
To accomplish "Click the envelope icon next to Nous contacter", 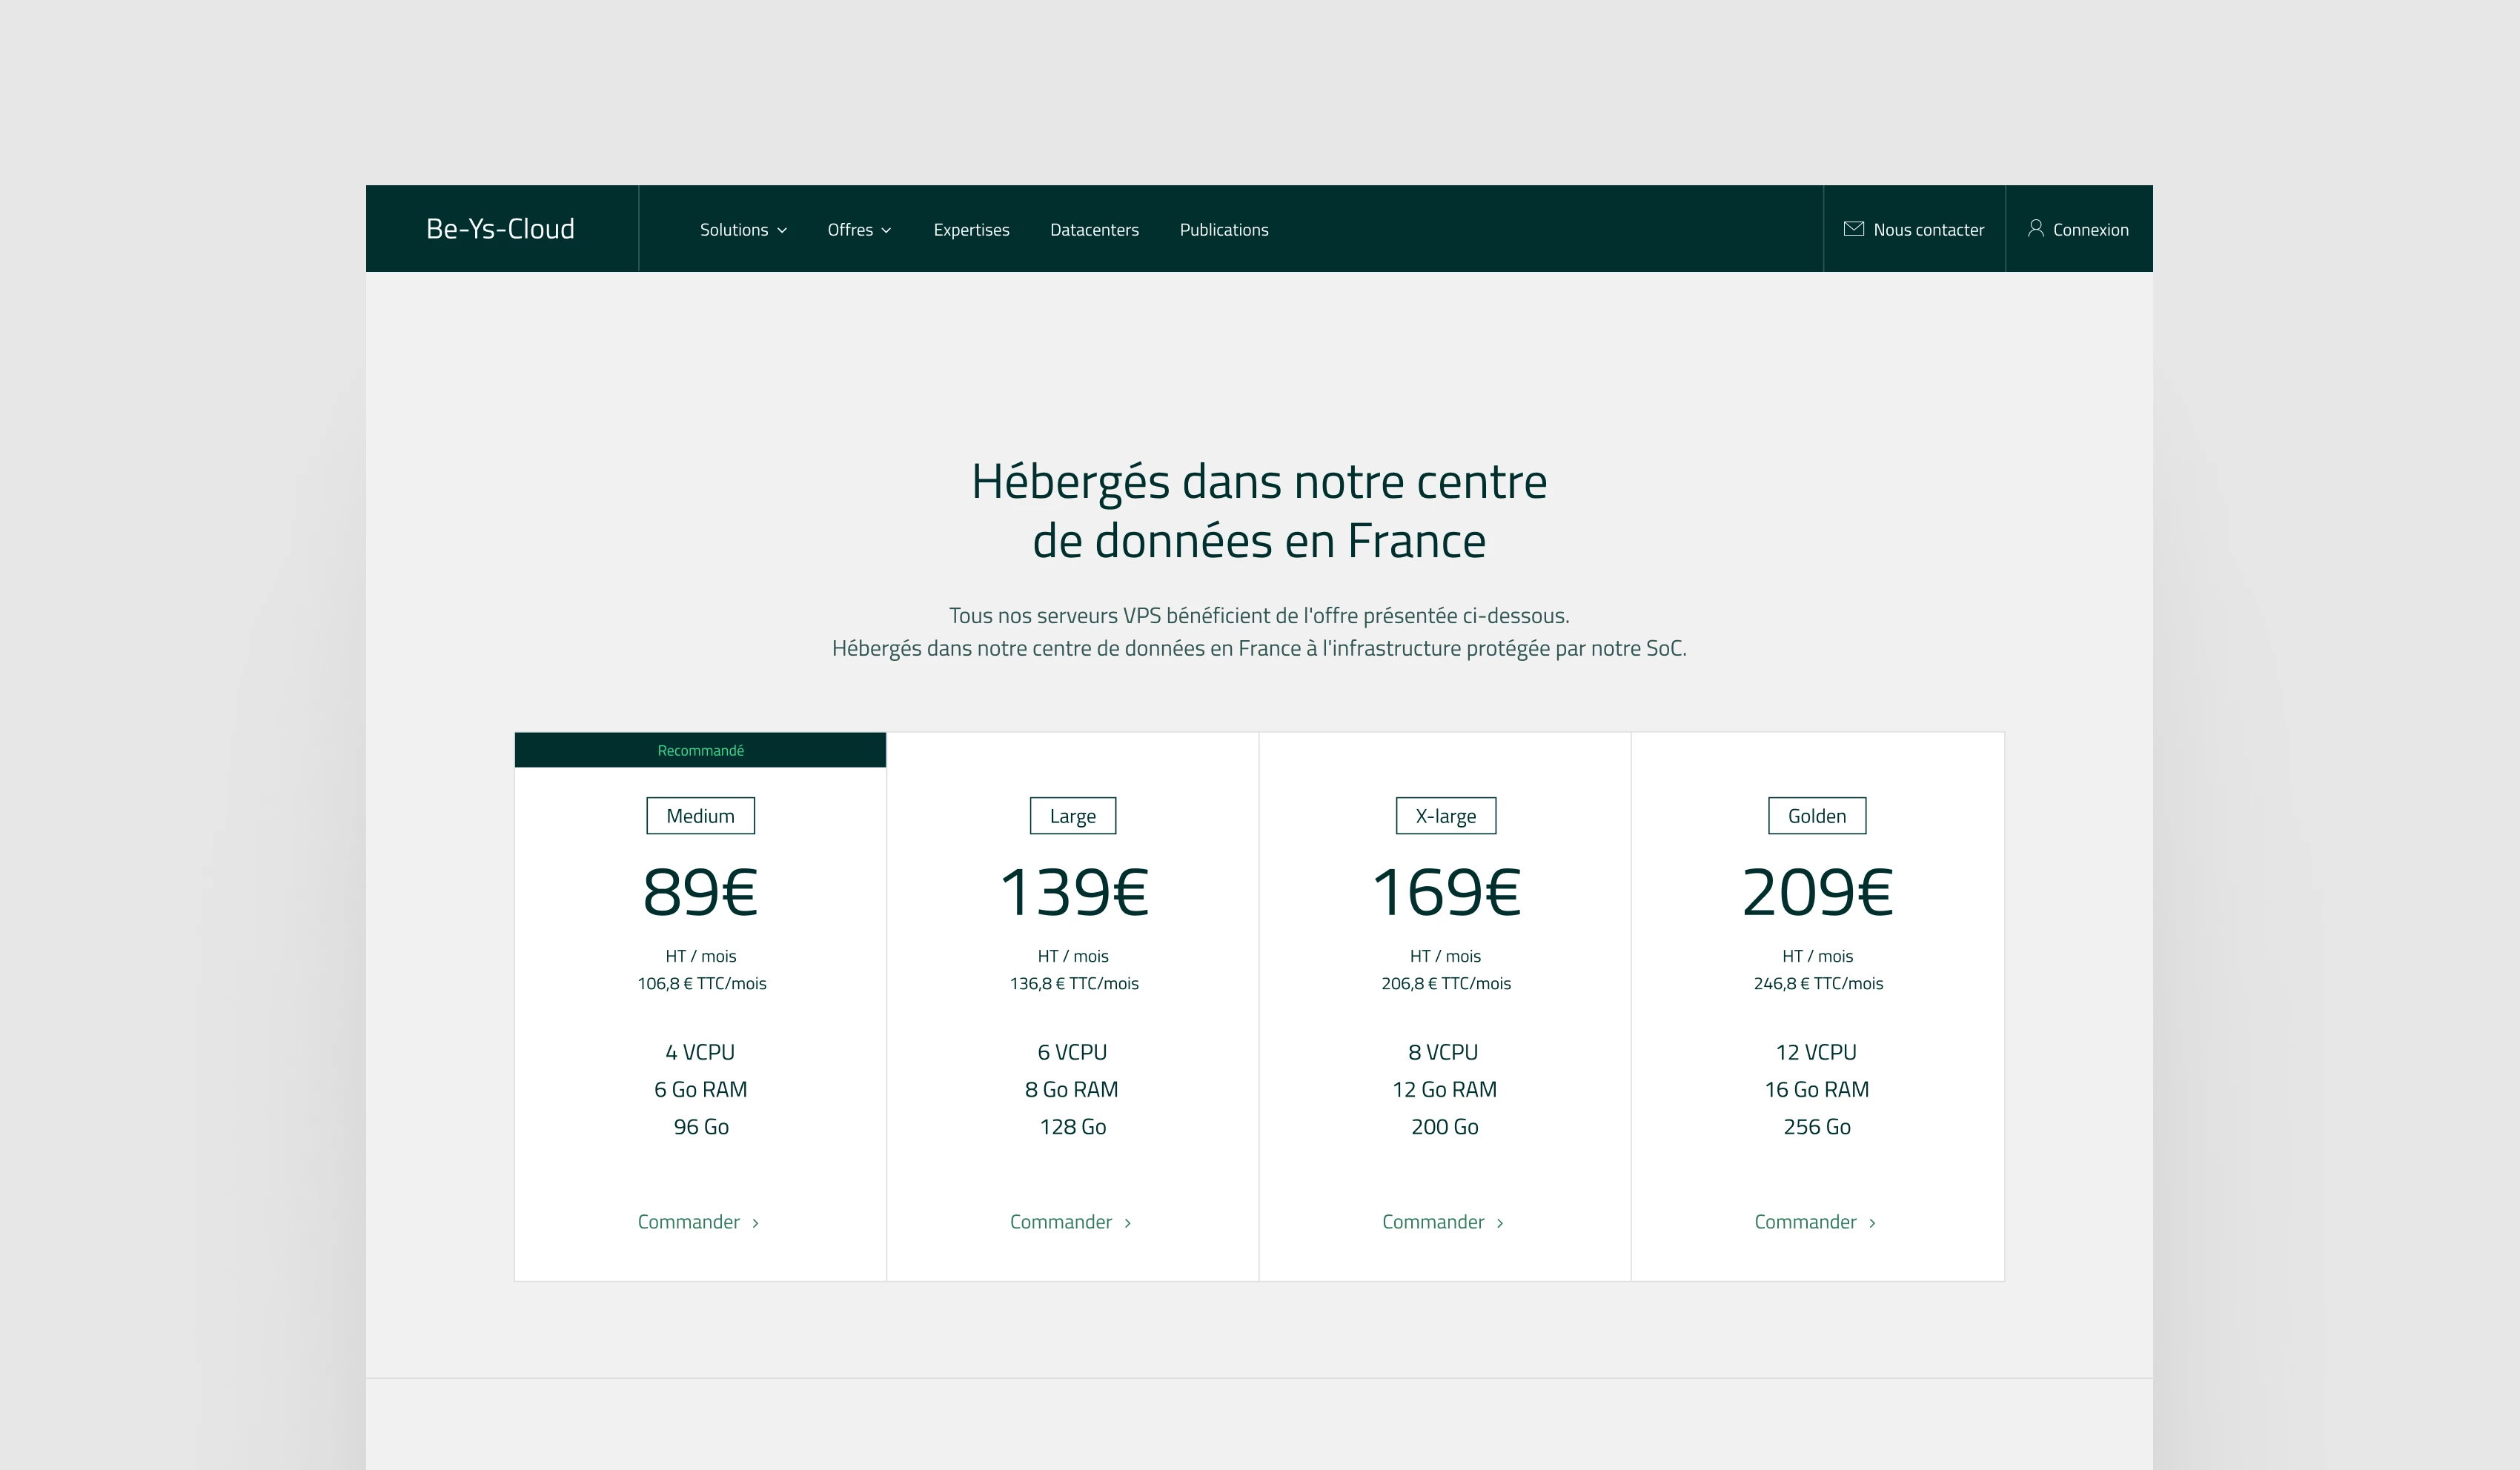I will (1854, 228).
